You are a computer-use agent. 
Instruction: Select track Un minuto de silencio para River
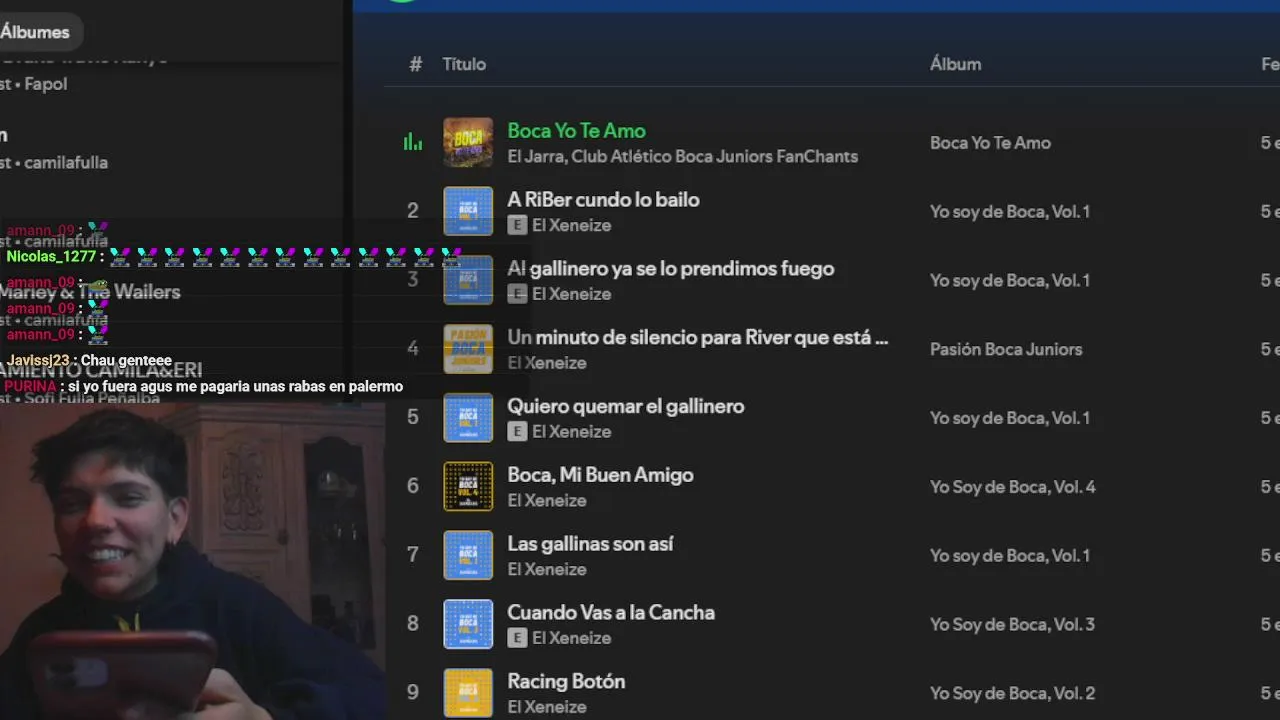697,338
